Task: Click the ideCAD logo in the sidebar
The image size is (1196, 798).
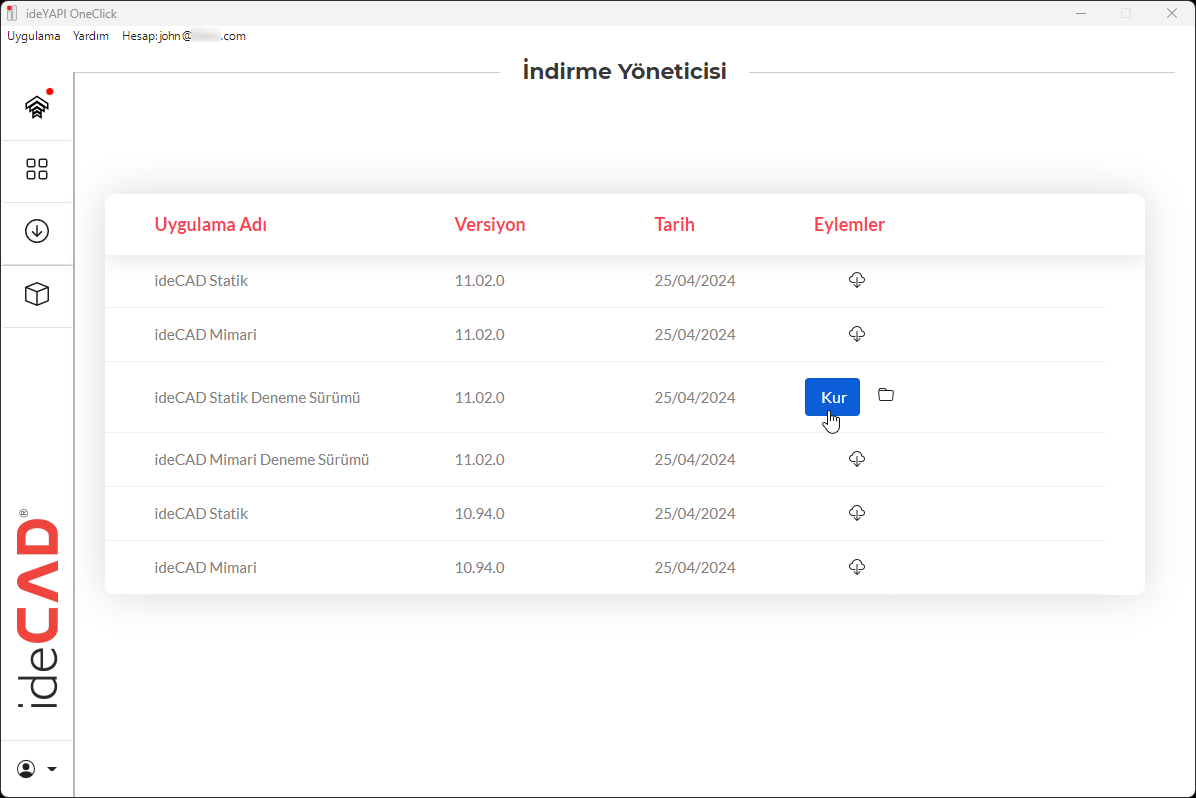Action: point(38,612)
